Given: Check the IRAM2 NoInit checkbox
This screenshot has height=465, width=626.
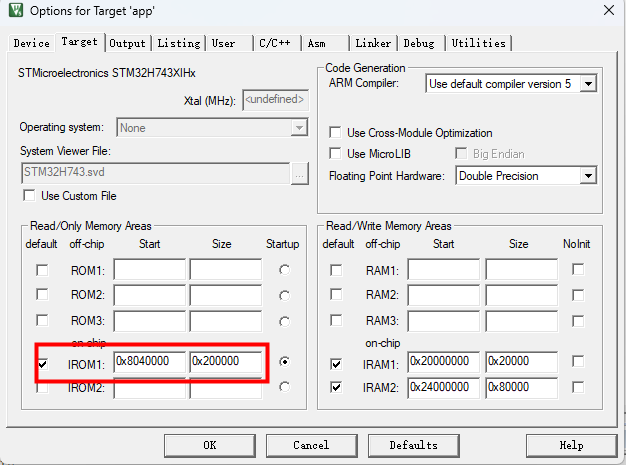Looking at the screenshot, I should (x=578, y=387).
